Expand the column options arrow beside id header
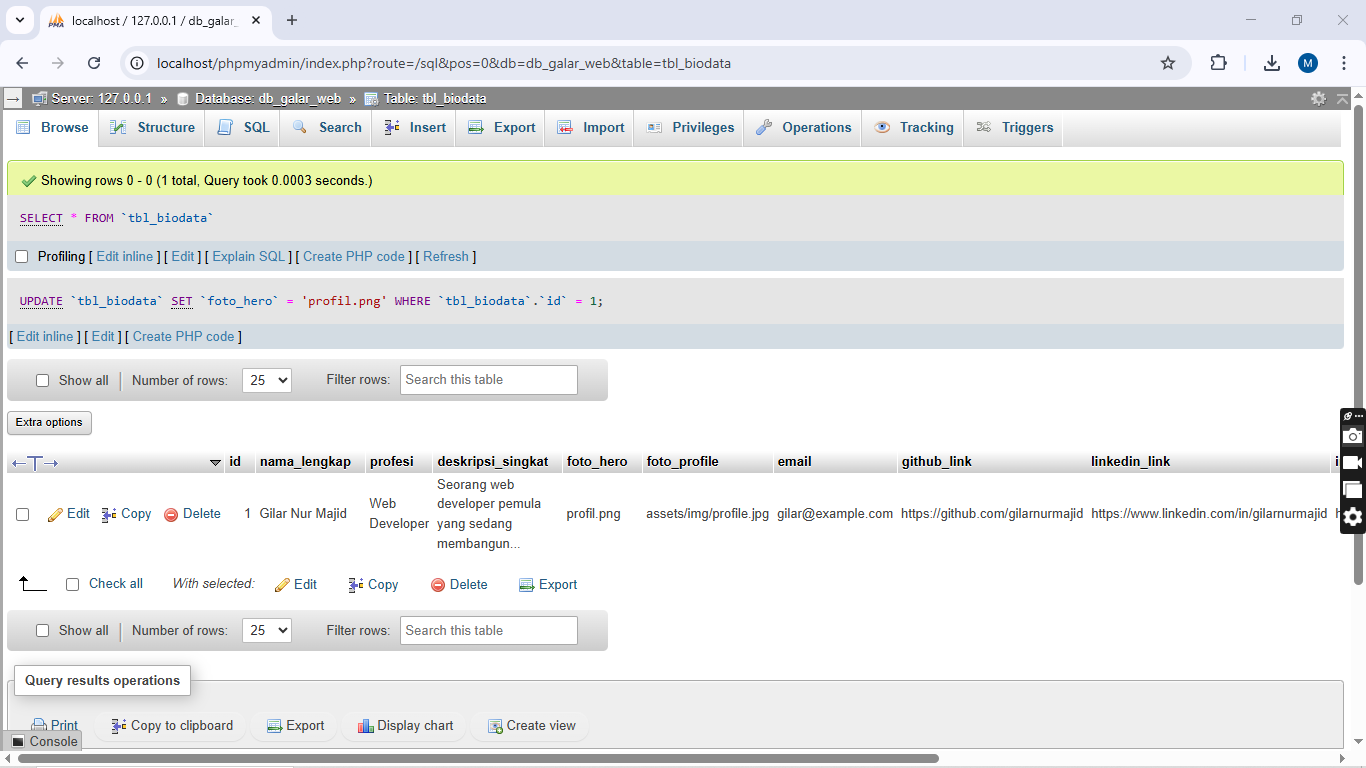 click(x=215, y=462)
